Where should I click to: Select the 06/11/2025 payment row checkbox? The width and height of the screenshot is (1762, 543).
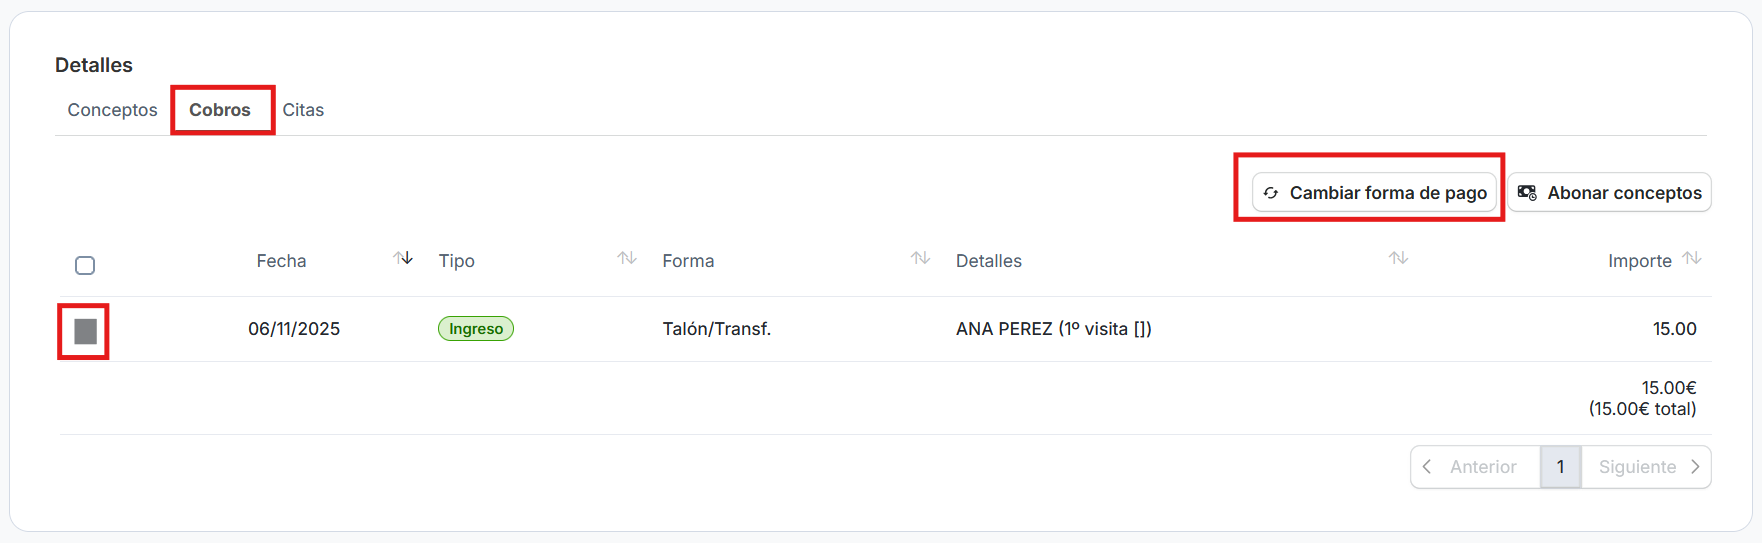[x=85, y=331]
